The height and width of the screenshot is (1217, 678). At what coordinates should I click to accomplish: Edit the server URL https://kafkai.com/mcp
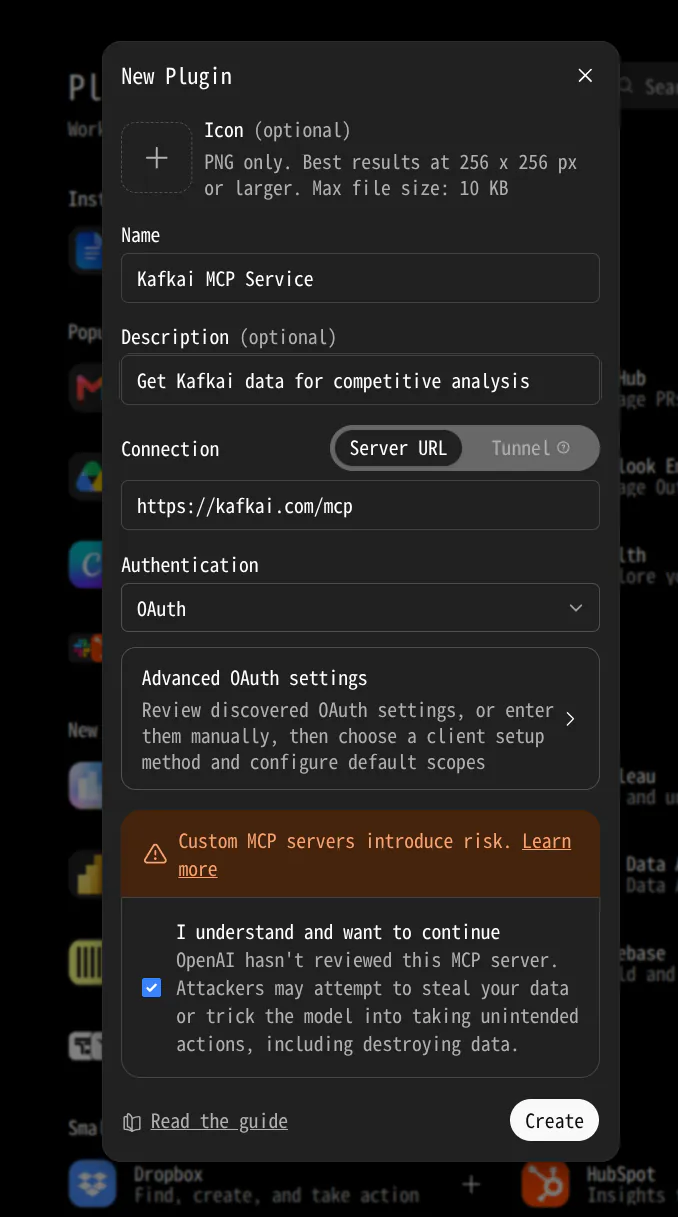click(x=360, y=506)
